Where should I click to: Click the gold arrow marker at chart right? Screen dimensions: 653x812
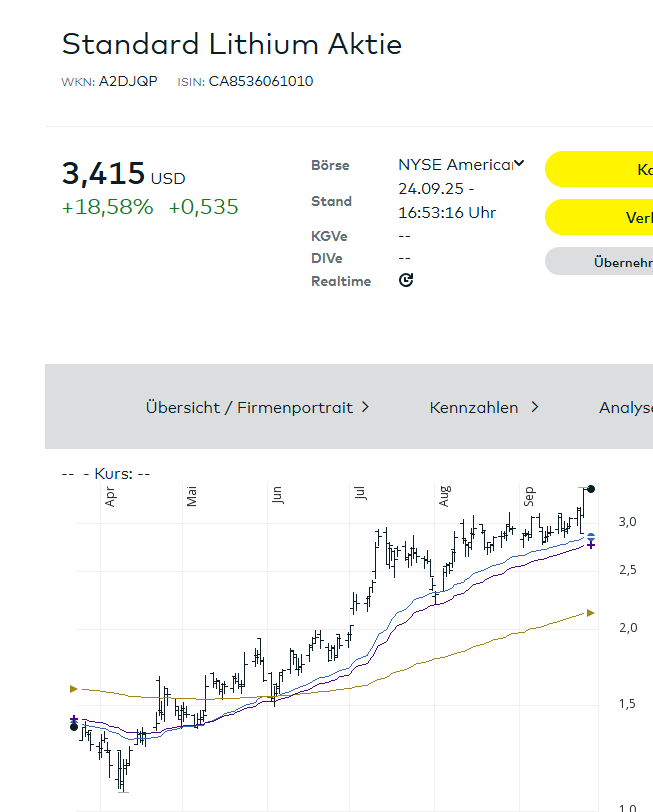(x=590, y=612)
